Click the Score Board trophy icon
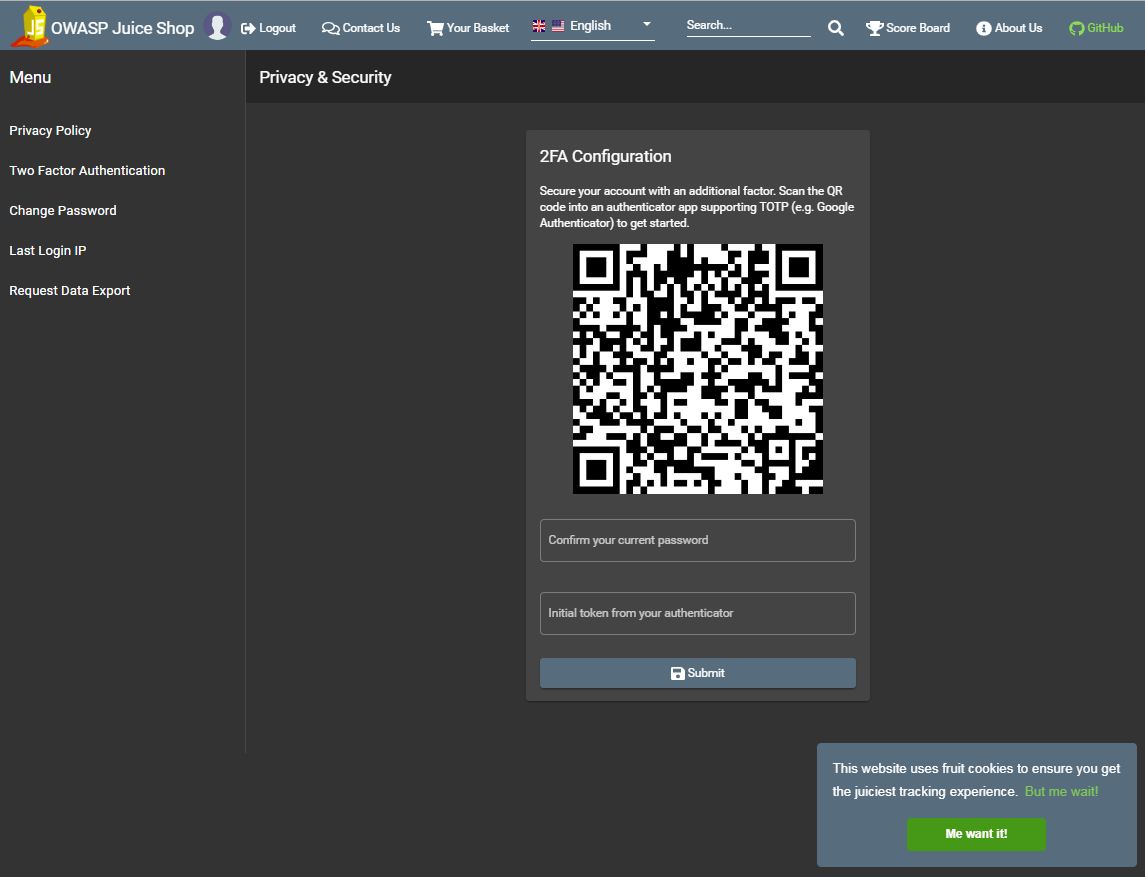The image size is (1145, 877). [x=874, y=28]
